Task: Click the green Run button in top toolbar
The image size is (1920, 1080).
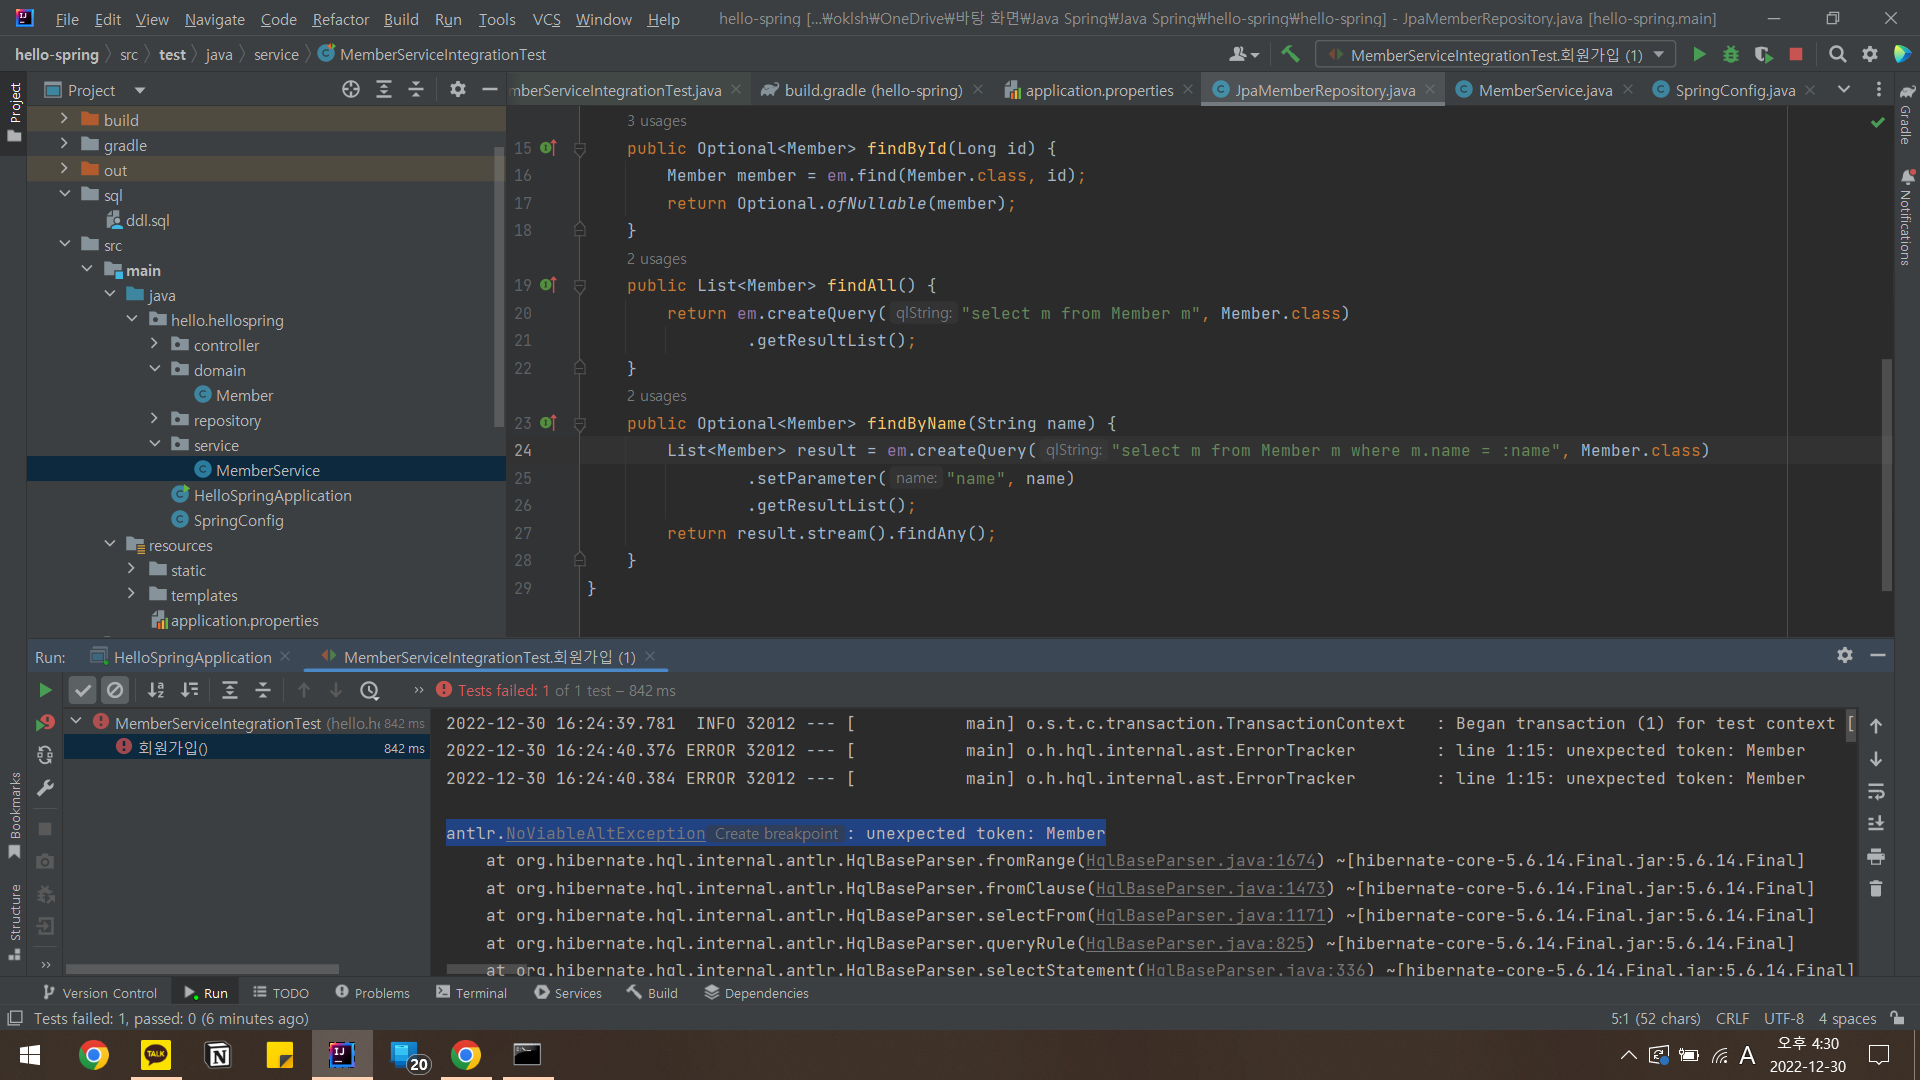Action: click(1699, 55)
